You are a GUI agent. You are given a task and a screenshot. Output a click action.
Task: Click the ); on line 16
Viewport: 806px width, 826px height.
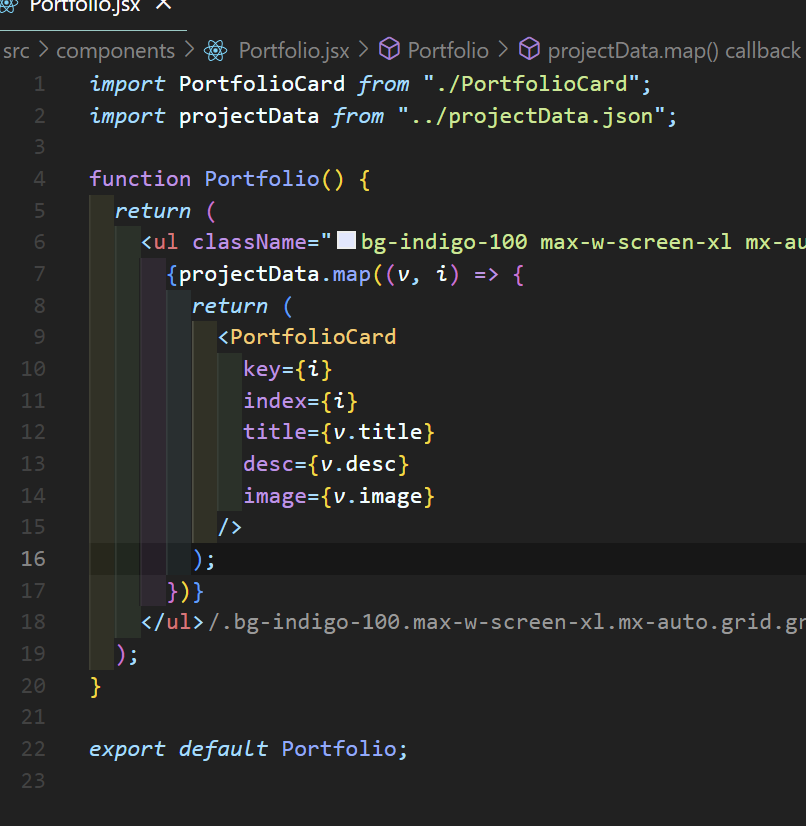point(204,559)
